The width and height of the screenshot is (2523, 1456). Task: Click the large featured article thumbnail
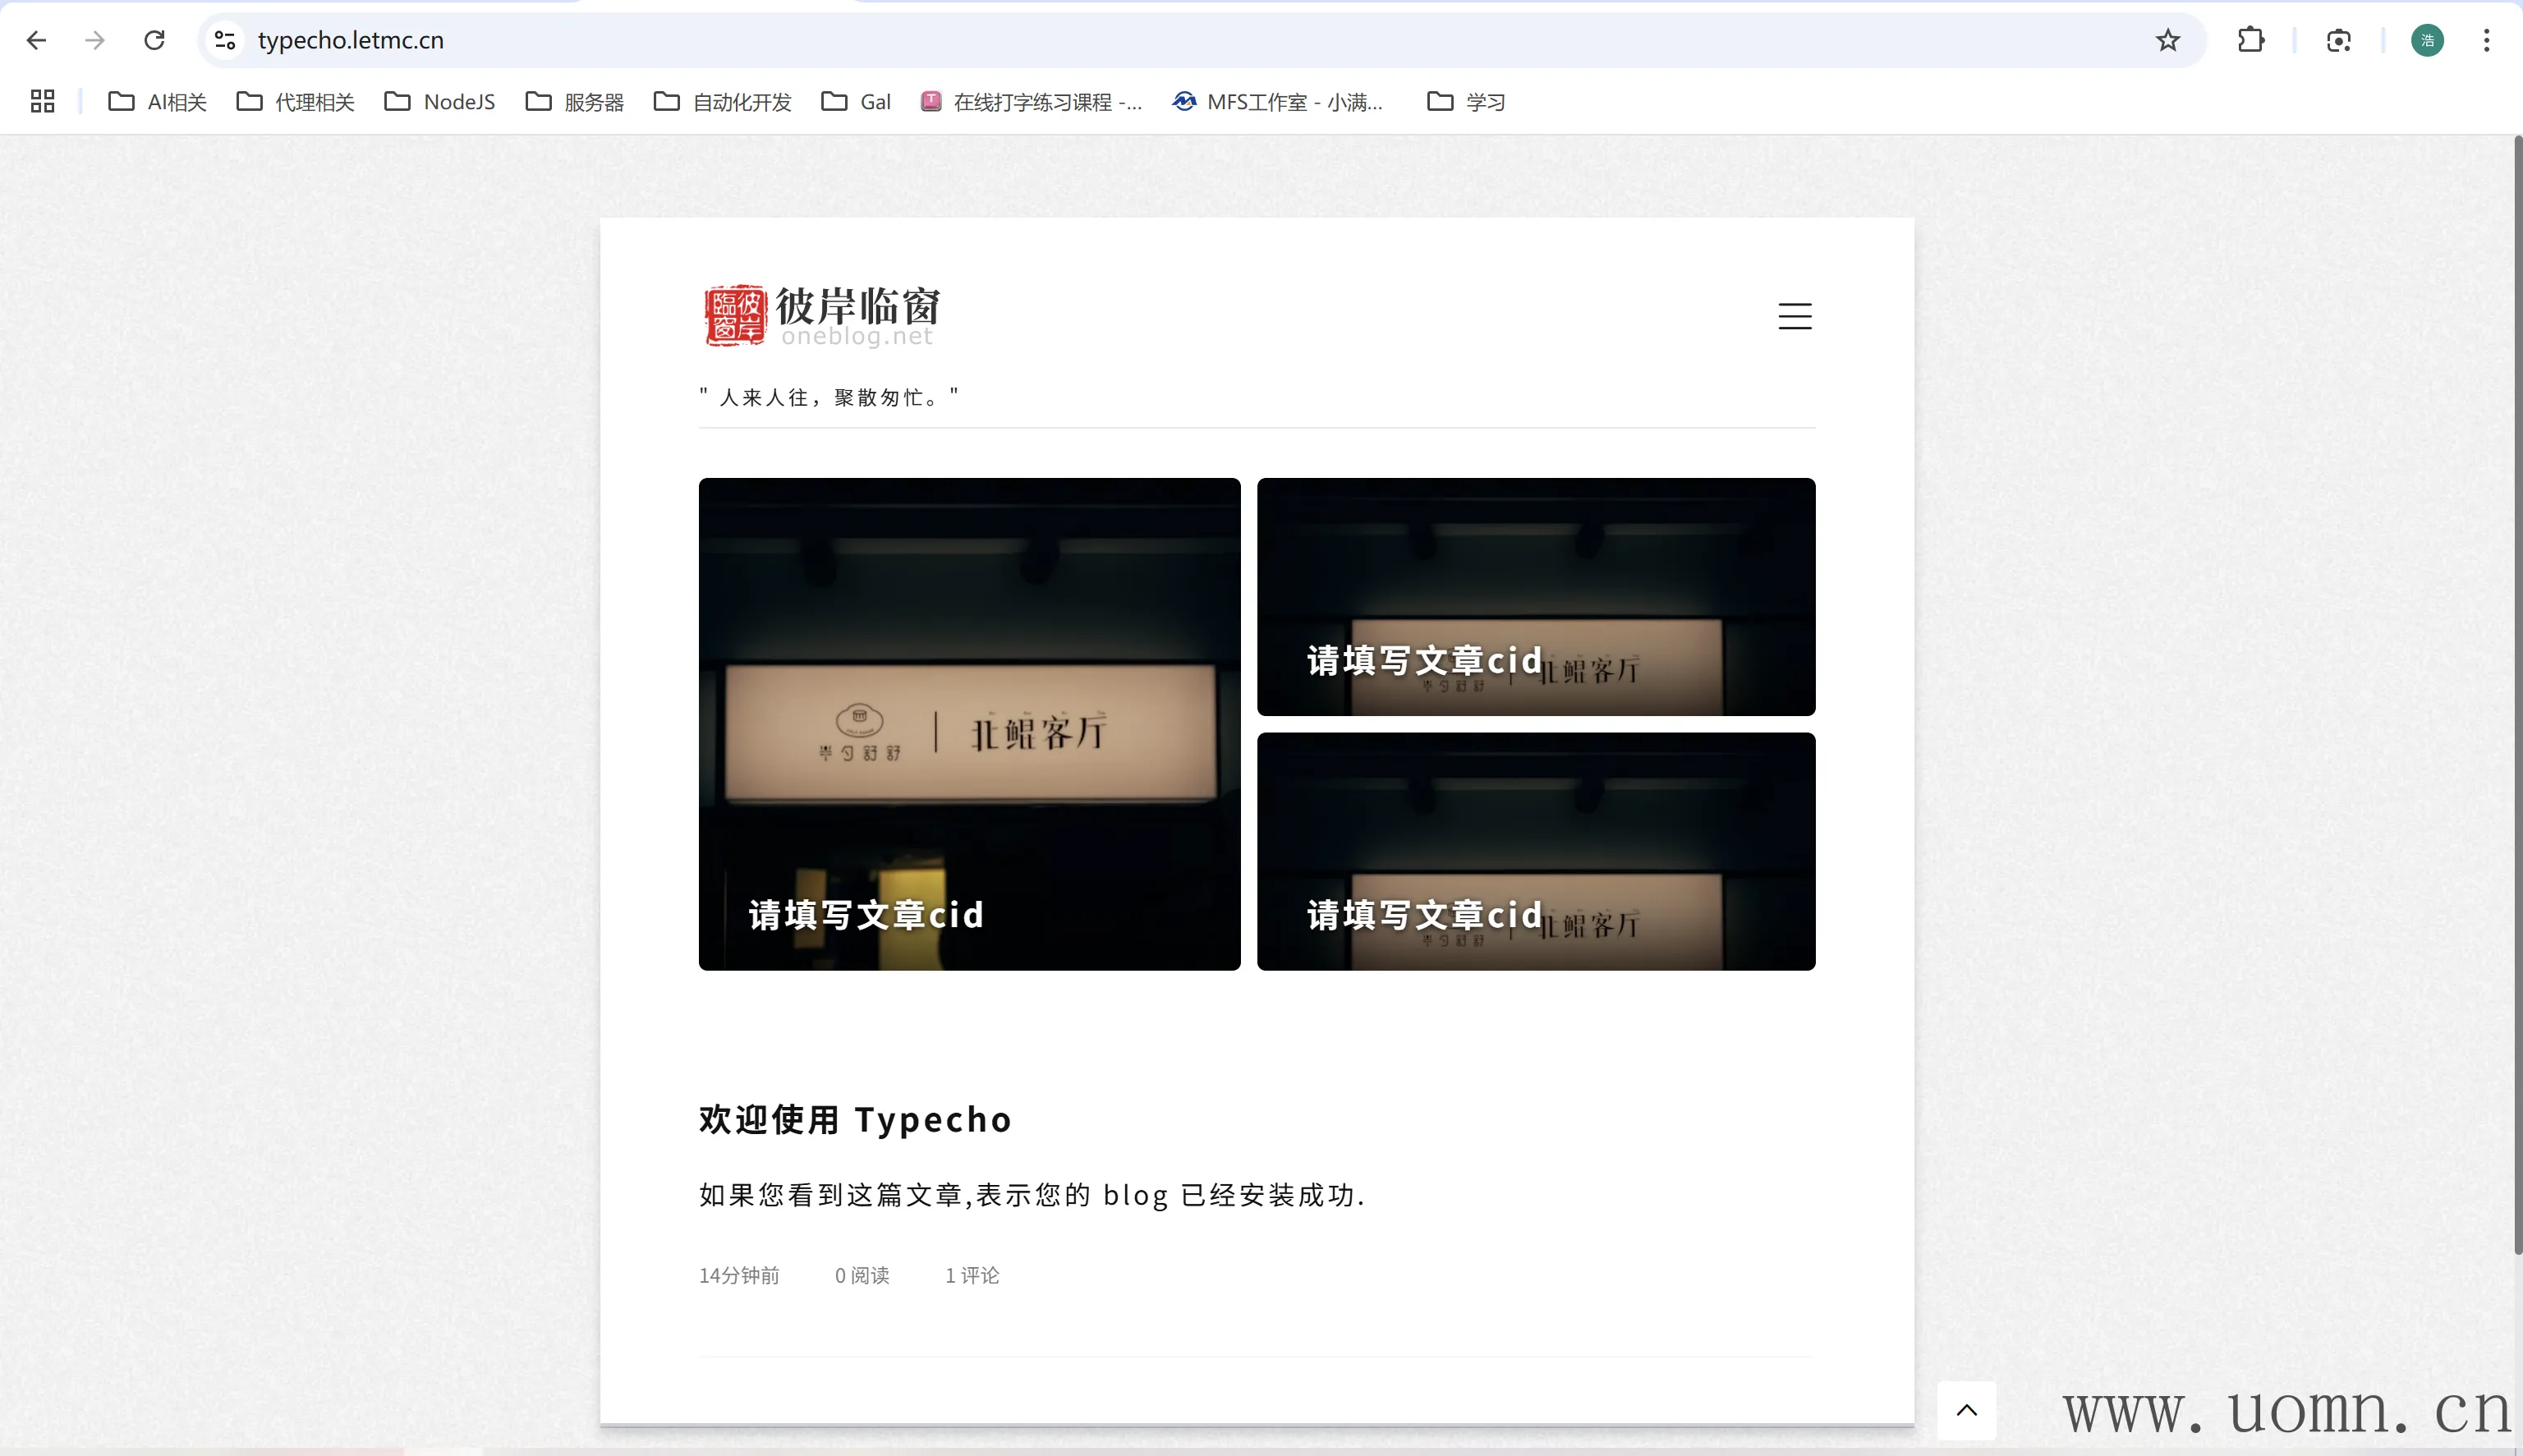[x=969, y=723]
